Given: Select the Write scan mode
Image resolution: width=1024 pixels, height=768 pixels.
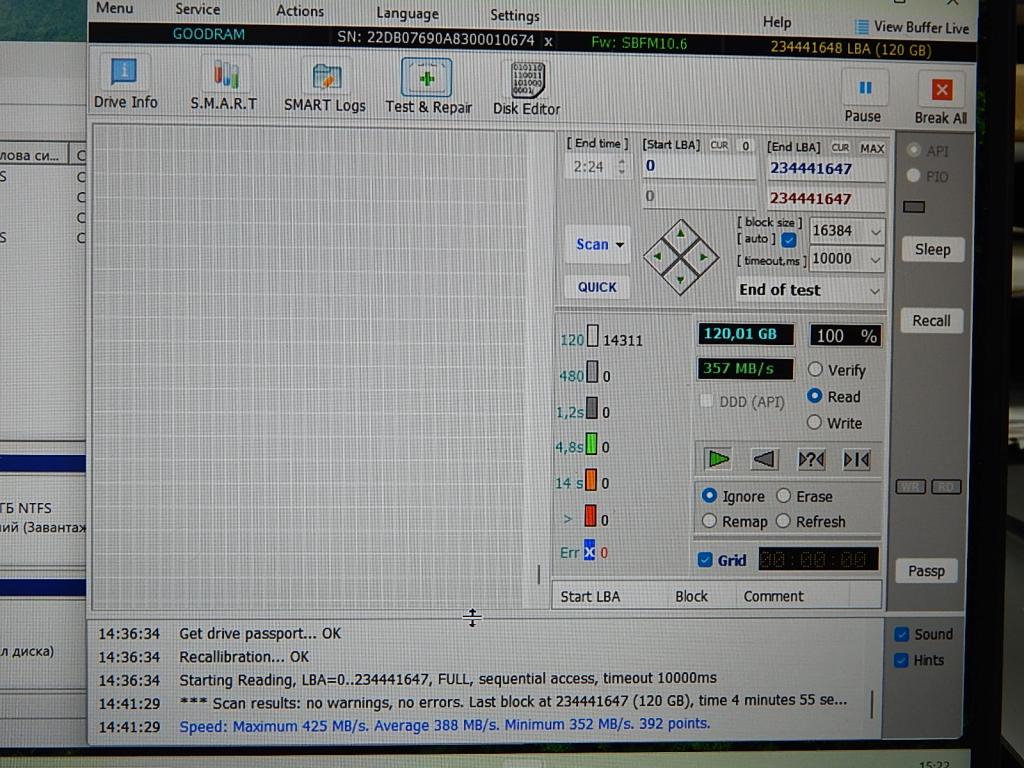Looking at the screenshot, I should pyautogui.click(x=815, y=423).
